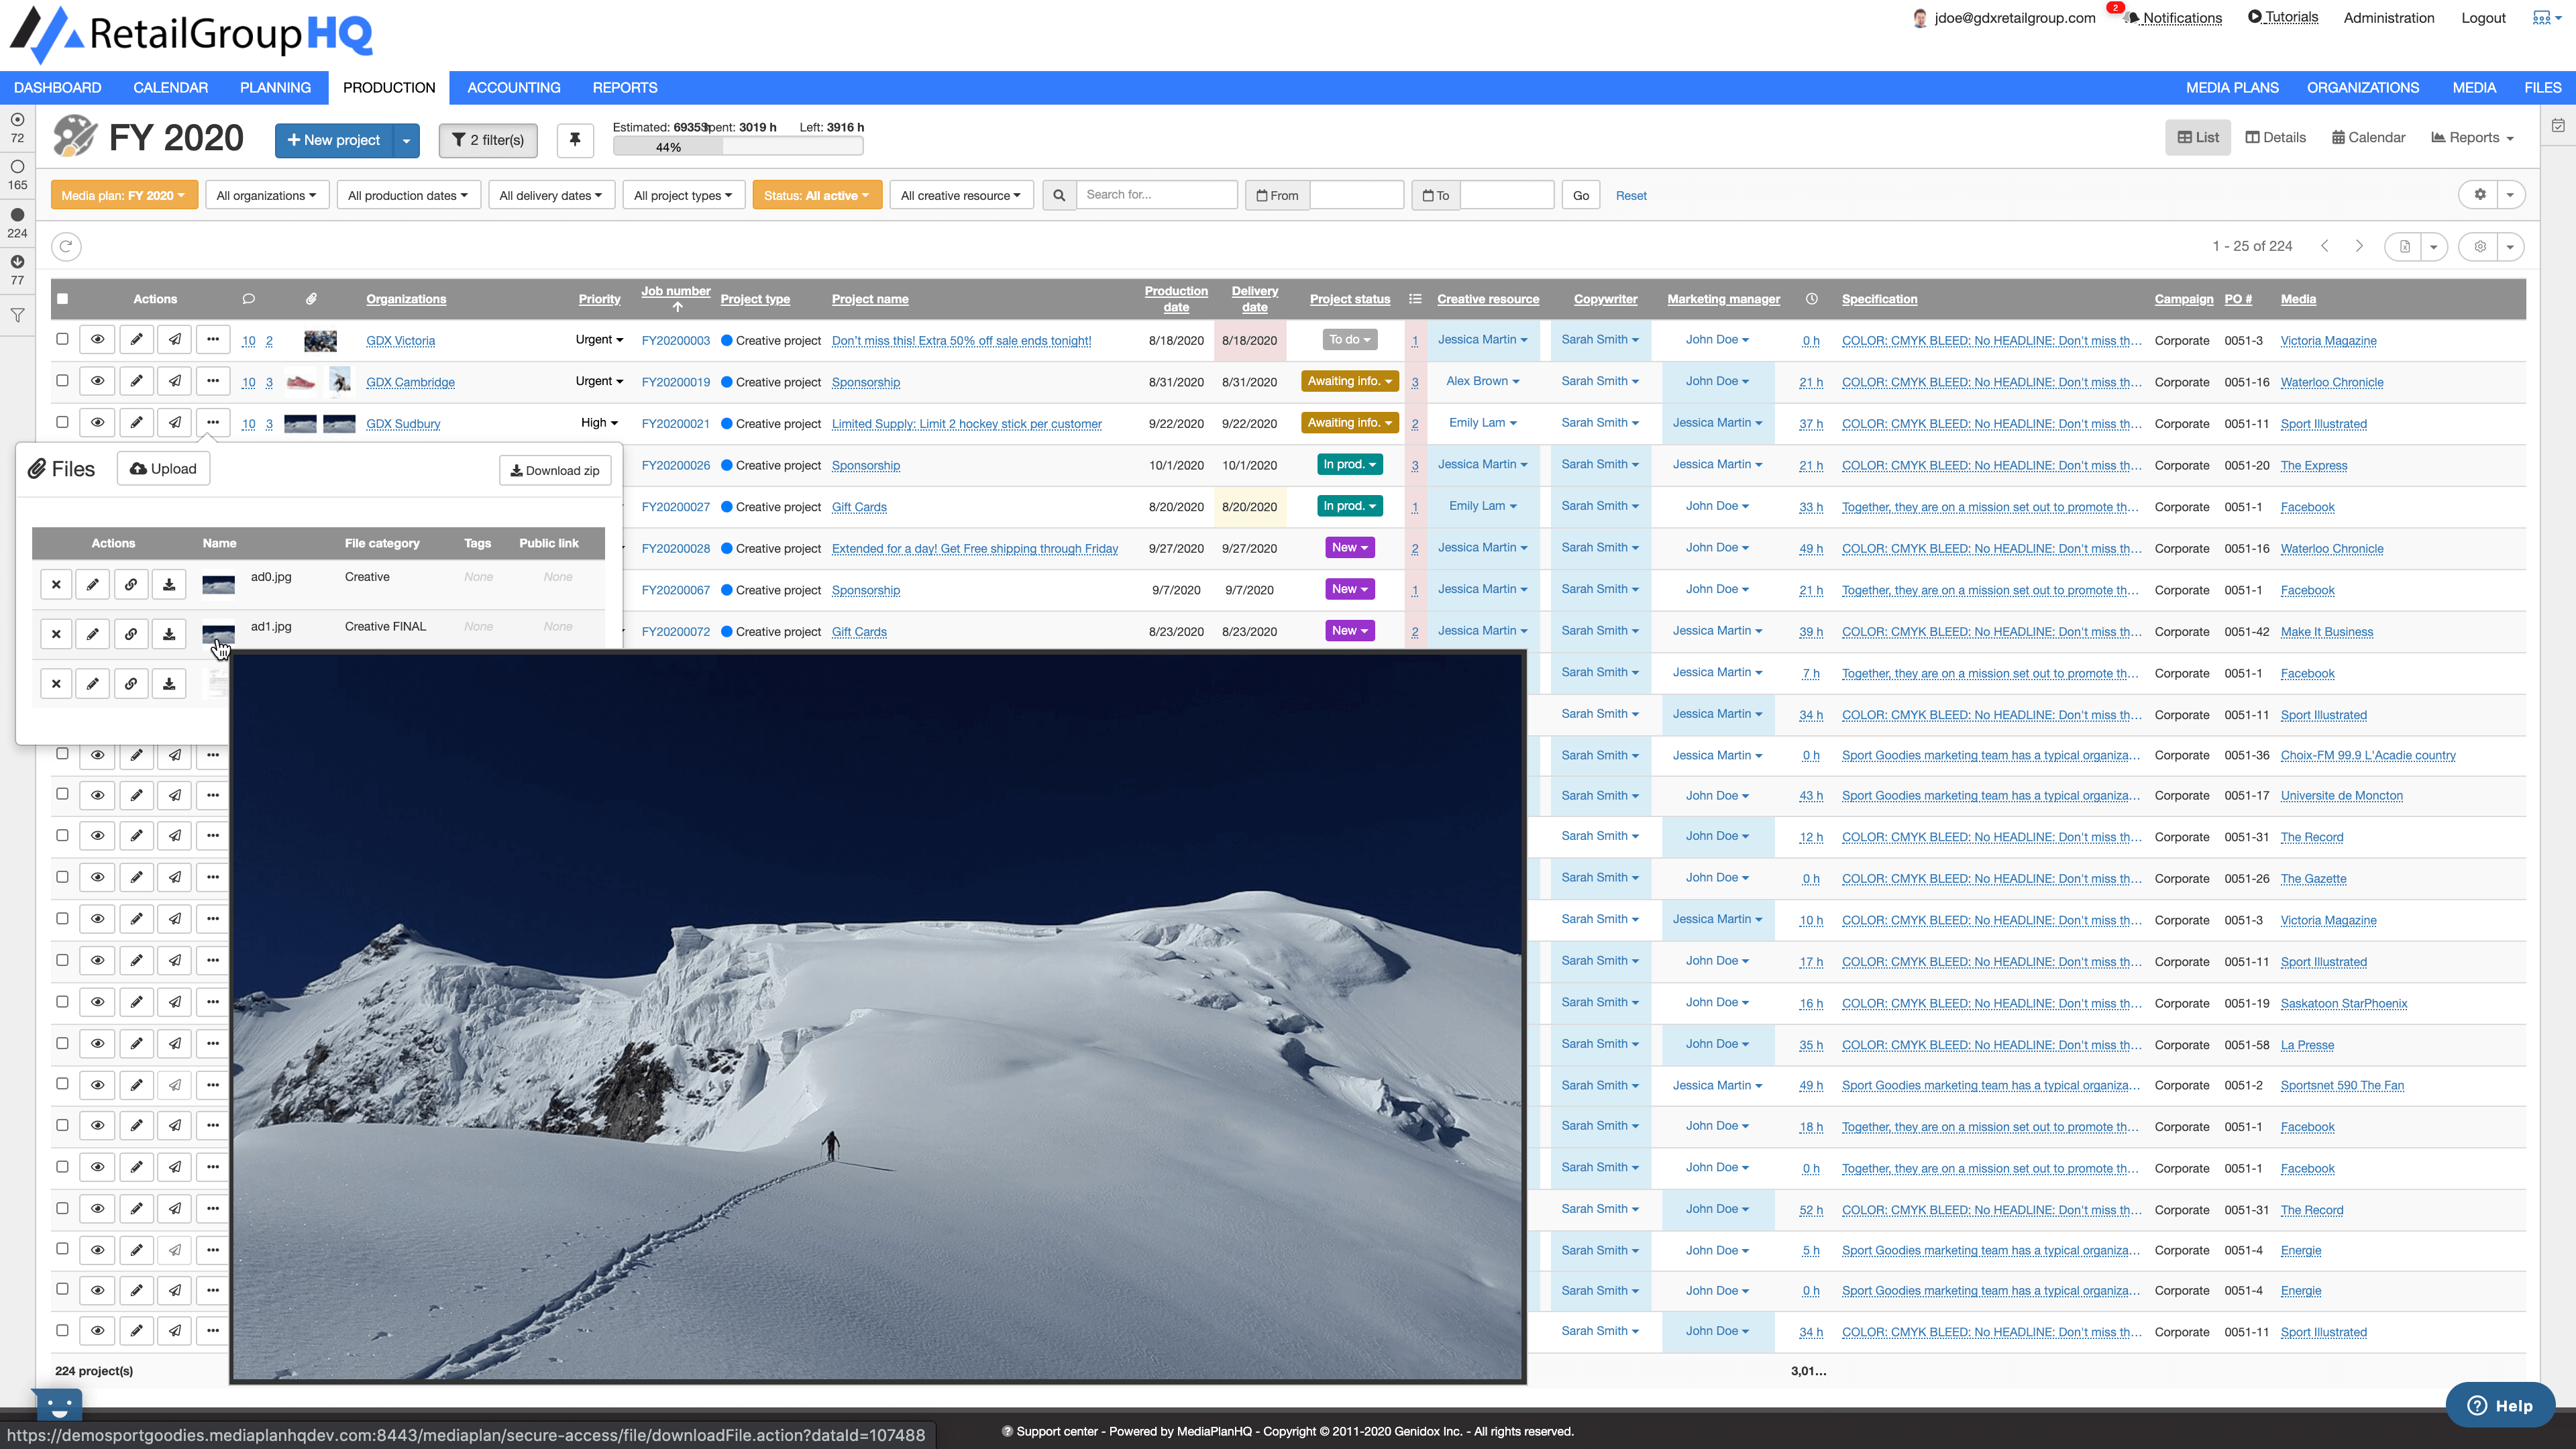Open the search magnifier icon
2576x1449 pixels.
1059,194
